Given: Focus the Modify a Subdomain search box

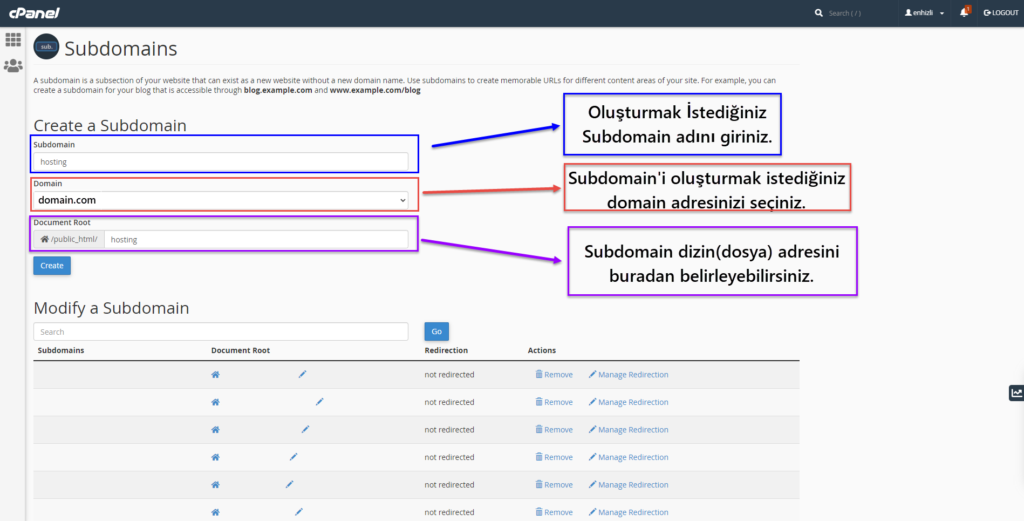Looking at the screenshot, I should [x=220, y=331].
